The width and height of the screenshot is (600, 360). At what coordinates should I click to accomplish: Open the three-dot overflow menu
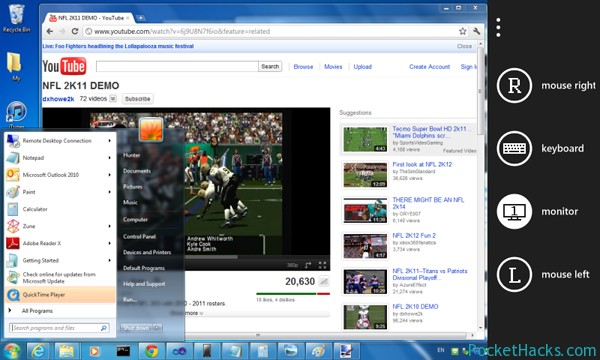click(498, 27)
